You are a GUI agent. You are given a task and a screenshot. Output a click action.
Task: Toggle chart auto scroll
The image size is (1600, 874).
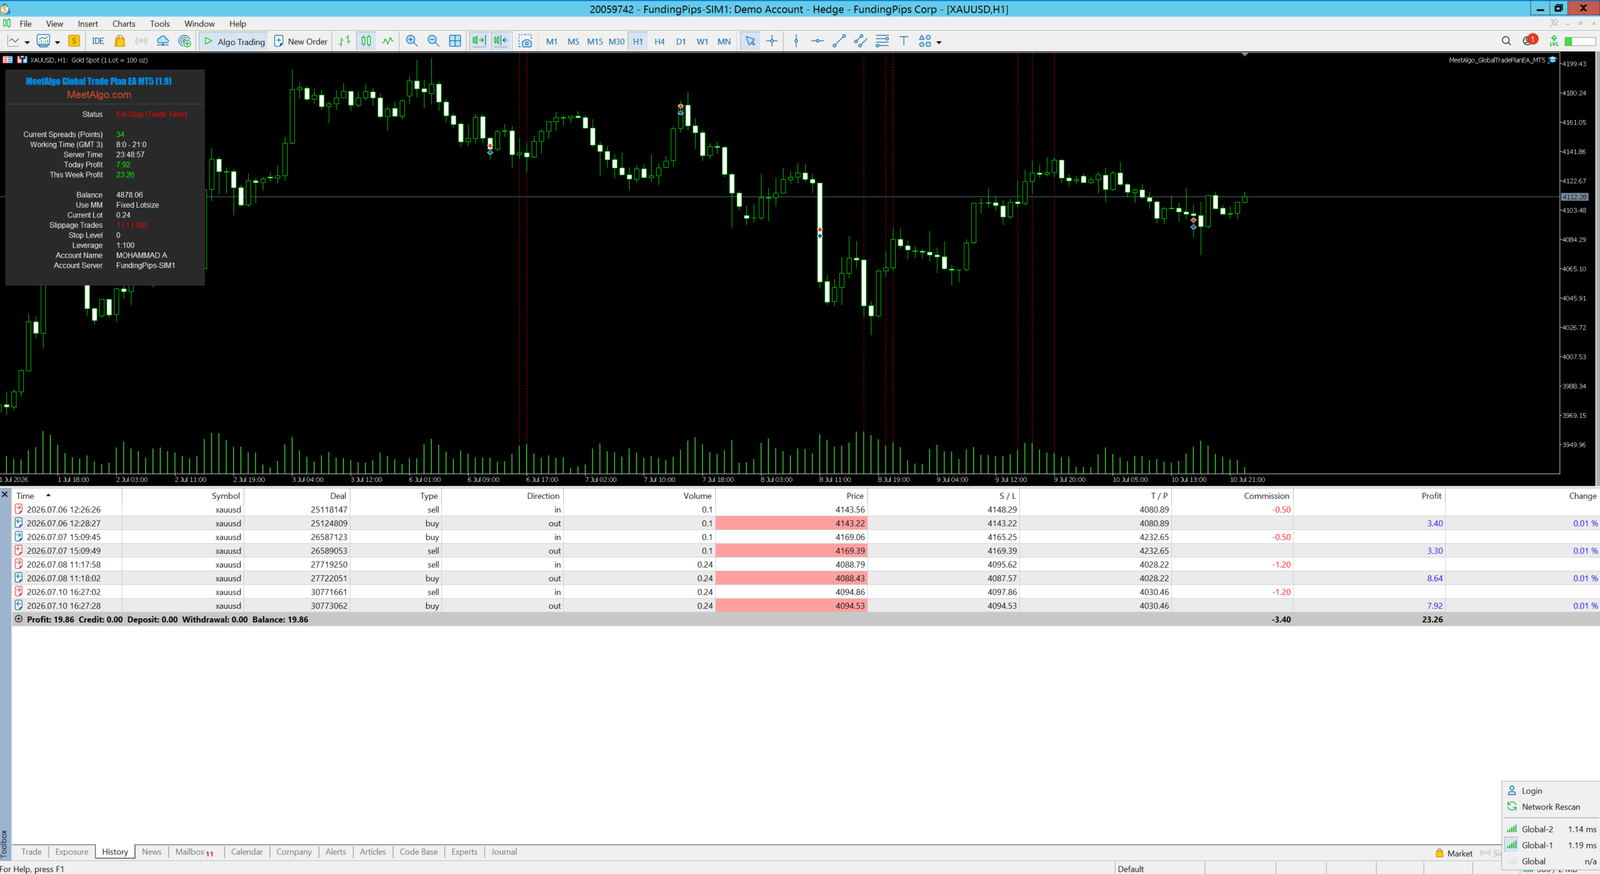point(479,41)
